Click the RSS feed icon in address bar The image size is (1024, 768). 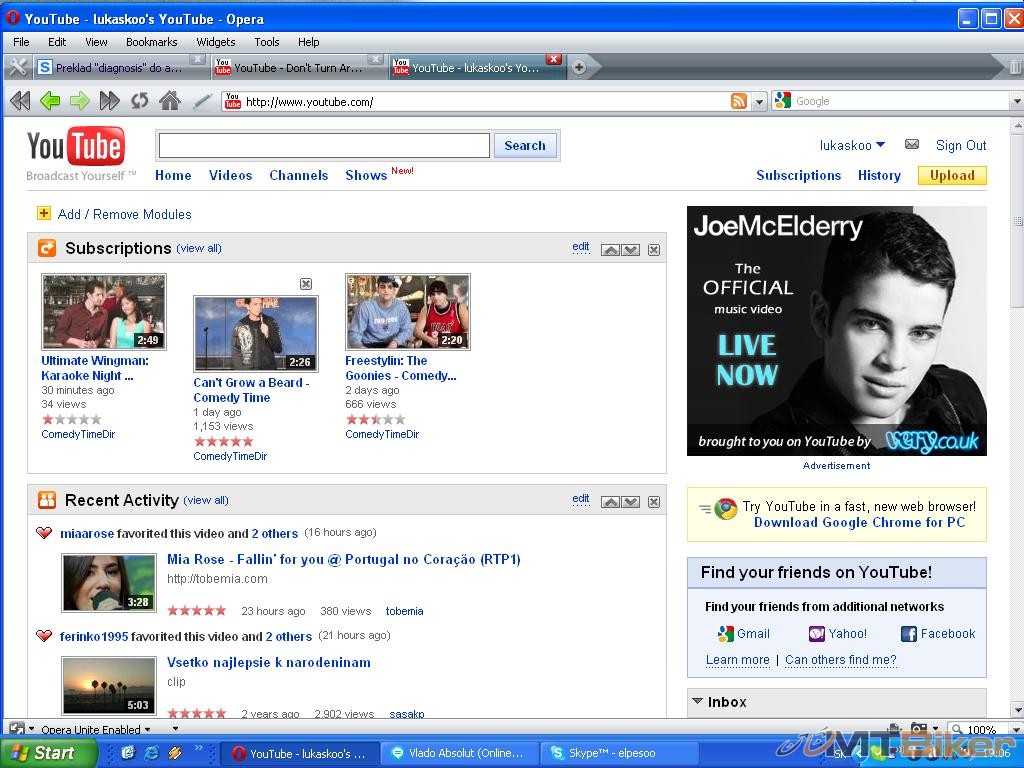(739, 101)
